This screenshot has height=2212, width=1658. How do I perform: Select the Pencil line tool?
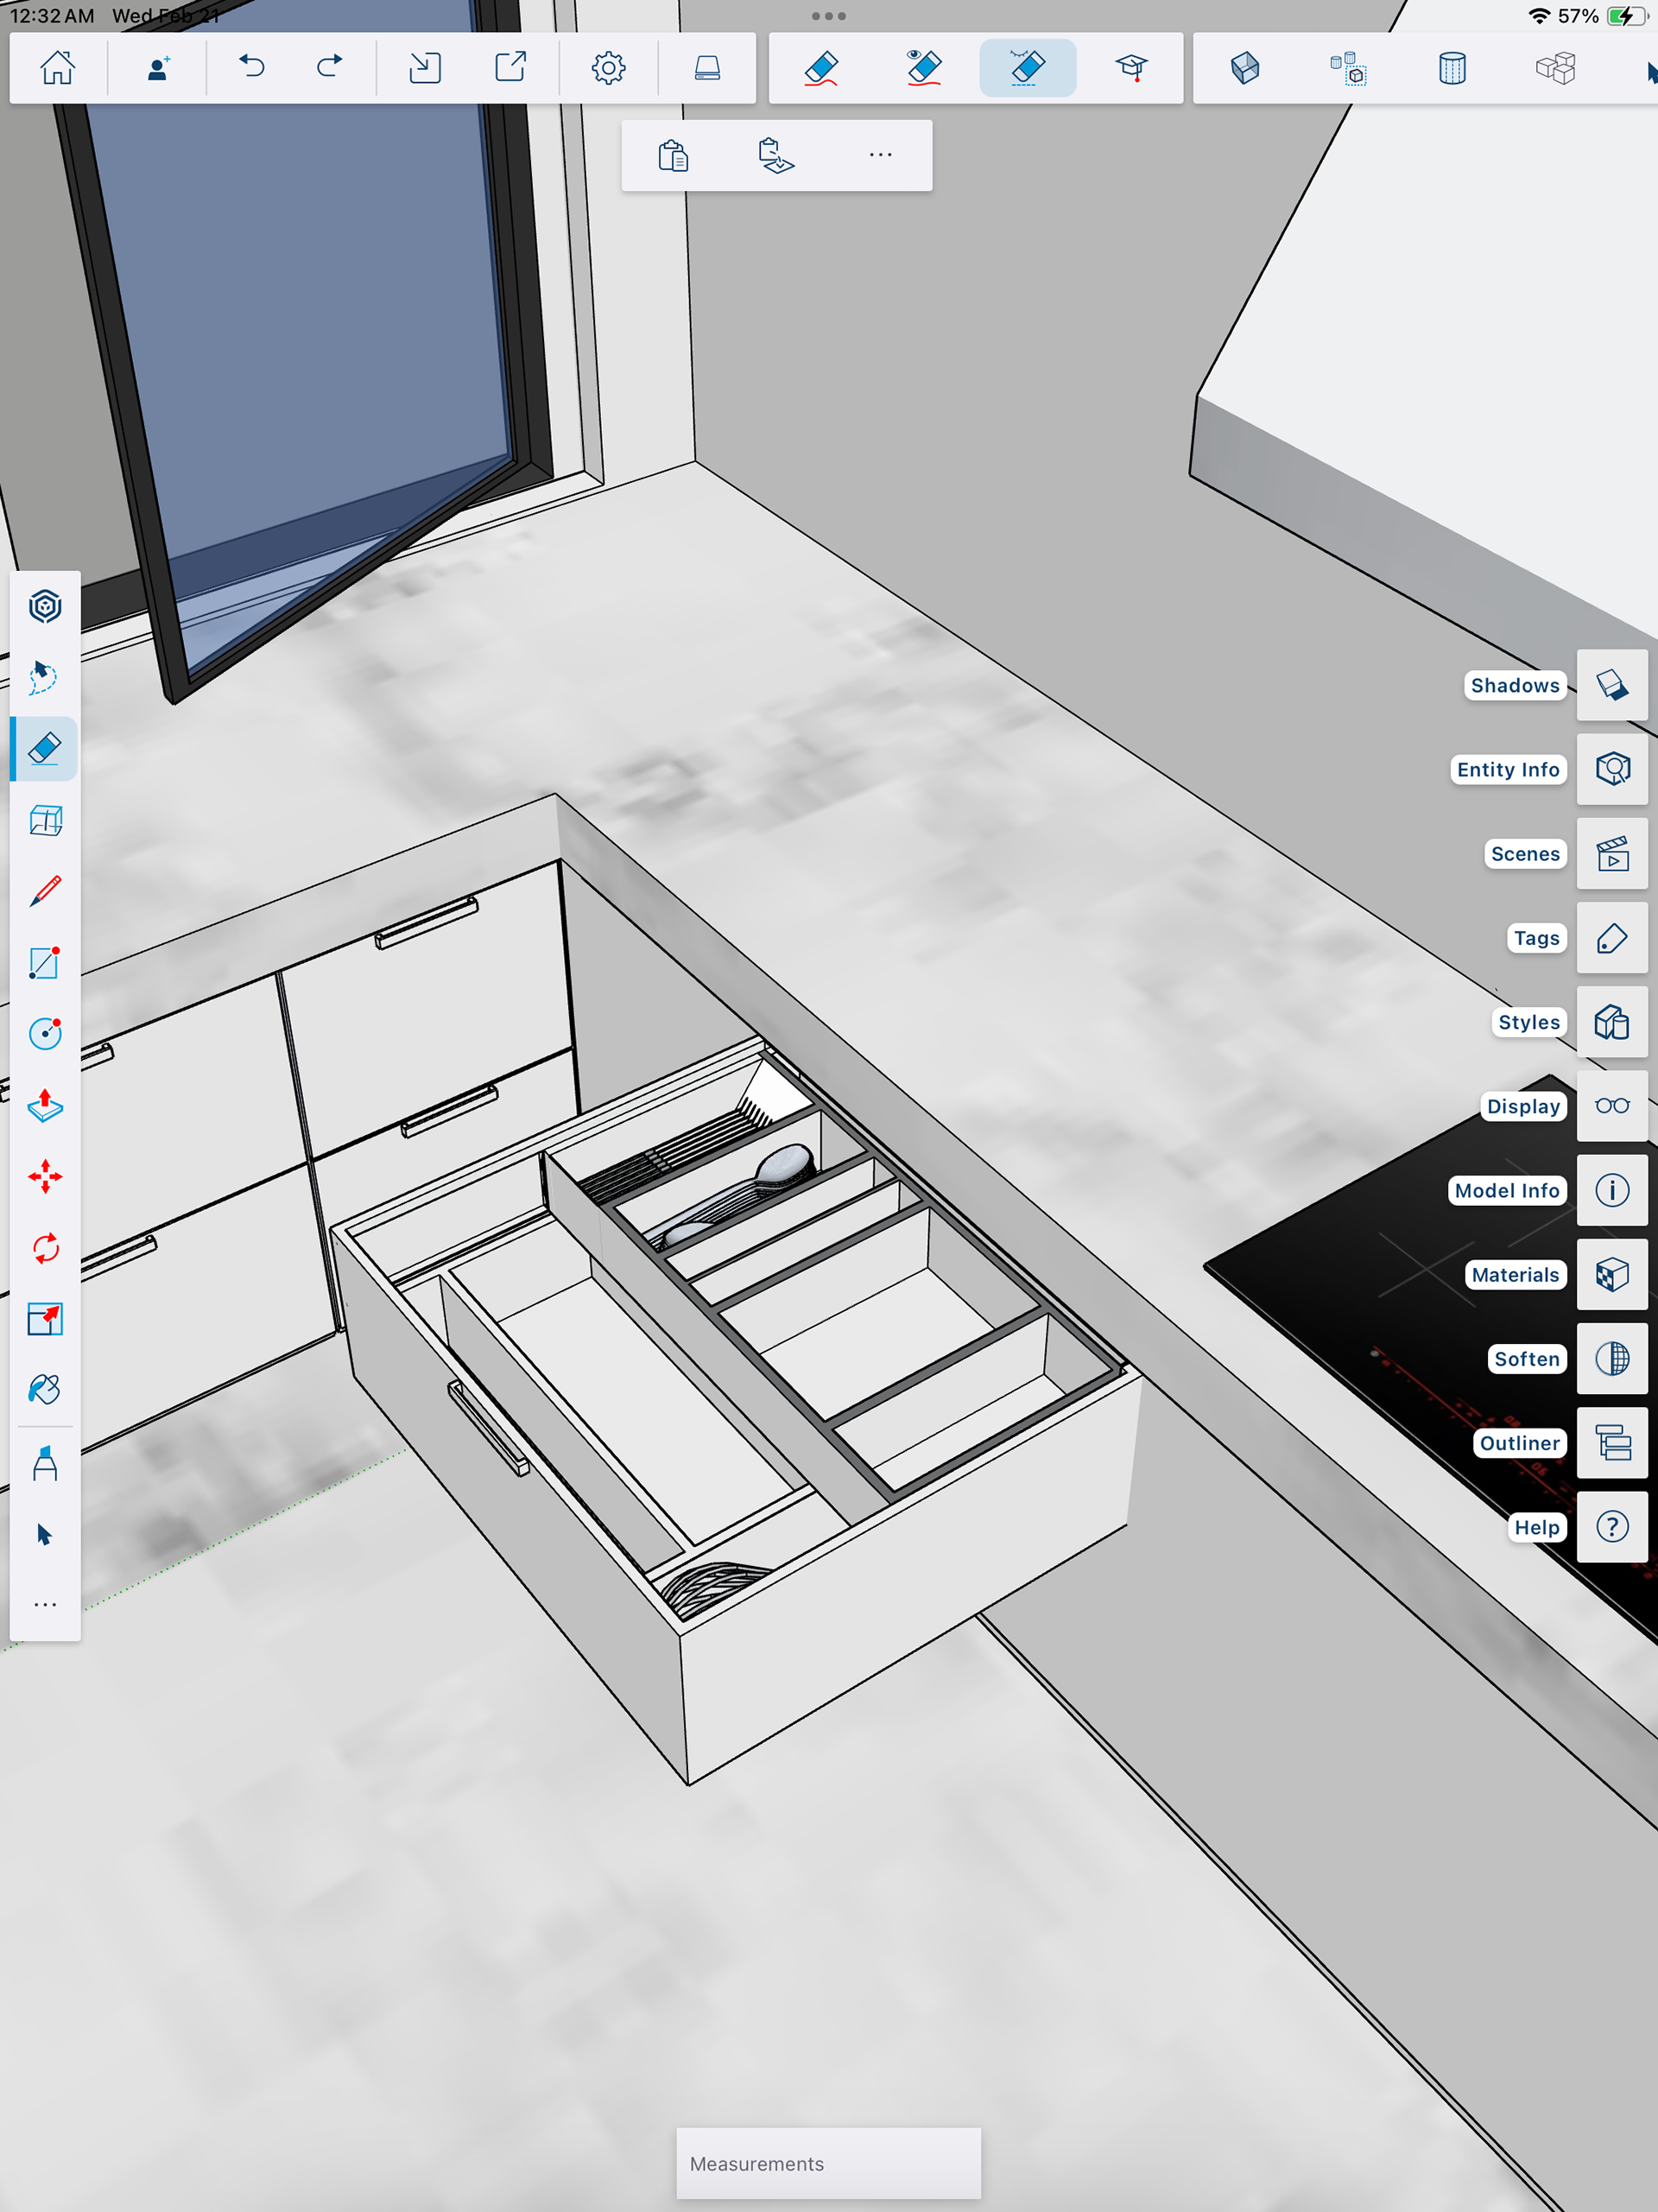pos(45,891)
